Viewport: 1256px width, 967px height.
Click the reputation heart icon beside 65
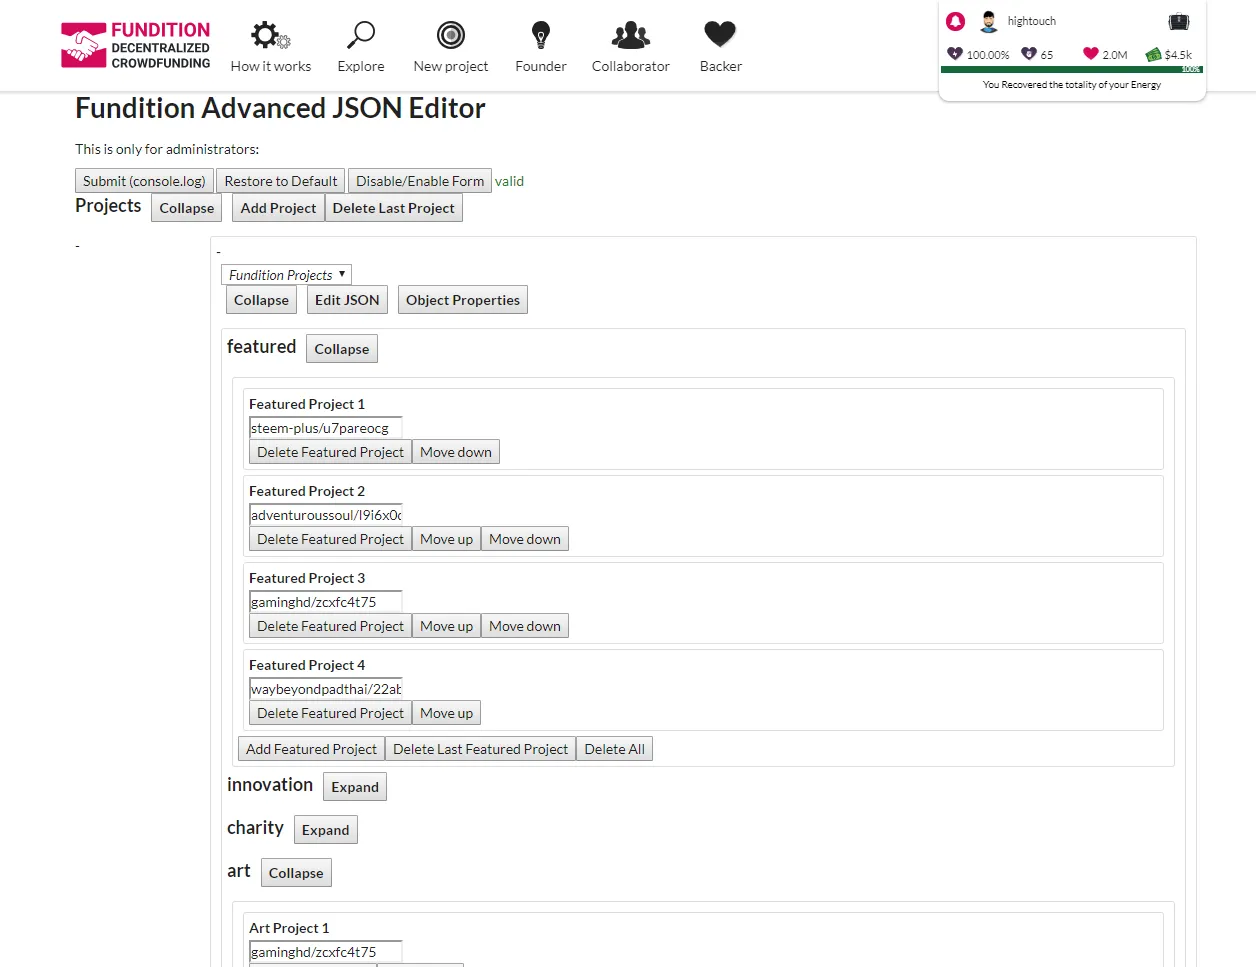pos(1029,54)
